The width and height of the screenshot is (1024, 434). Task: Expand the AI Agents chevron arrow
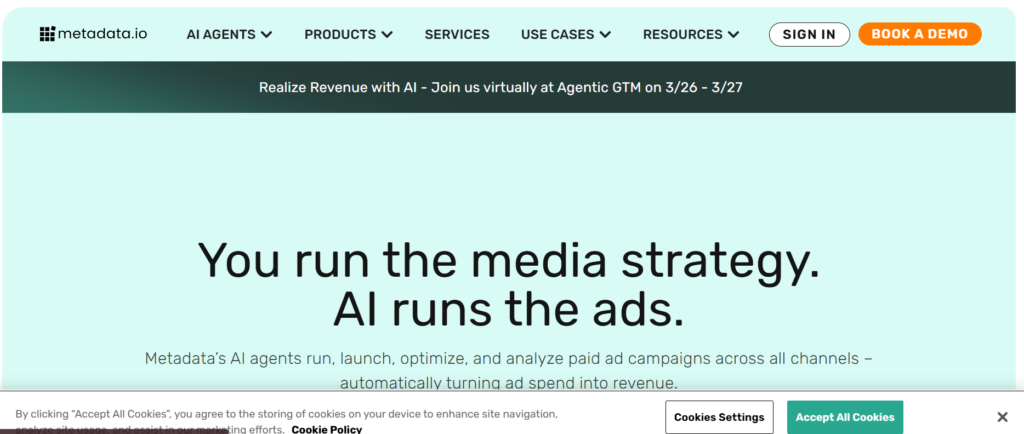[266, 35]
